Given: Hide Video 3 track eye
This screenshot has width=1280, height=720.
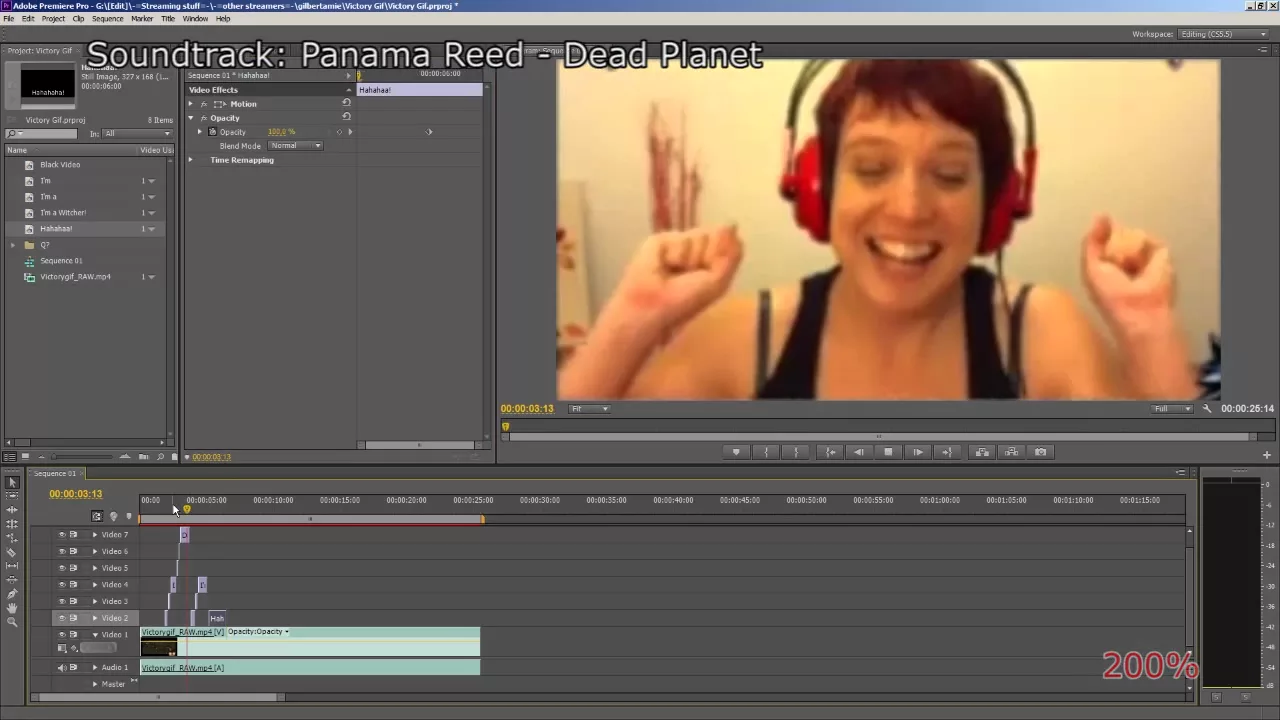Looking at the screenshot, I should (62, 601).
